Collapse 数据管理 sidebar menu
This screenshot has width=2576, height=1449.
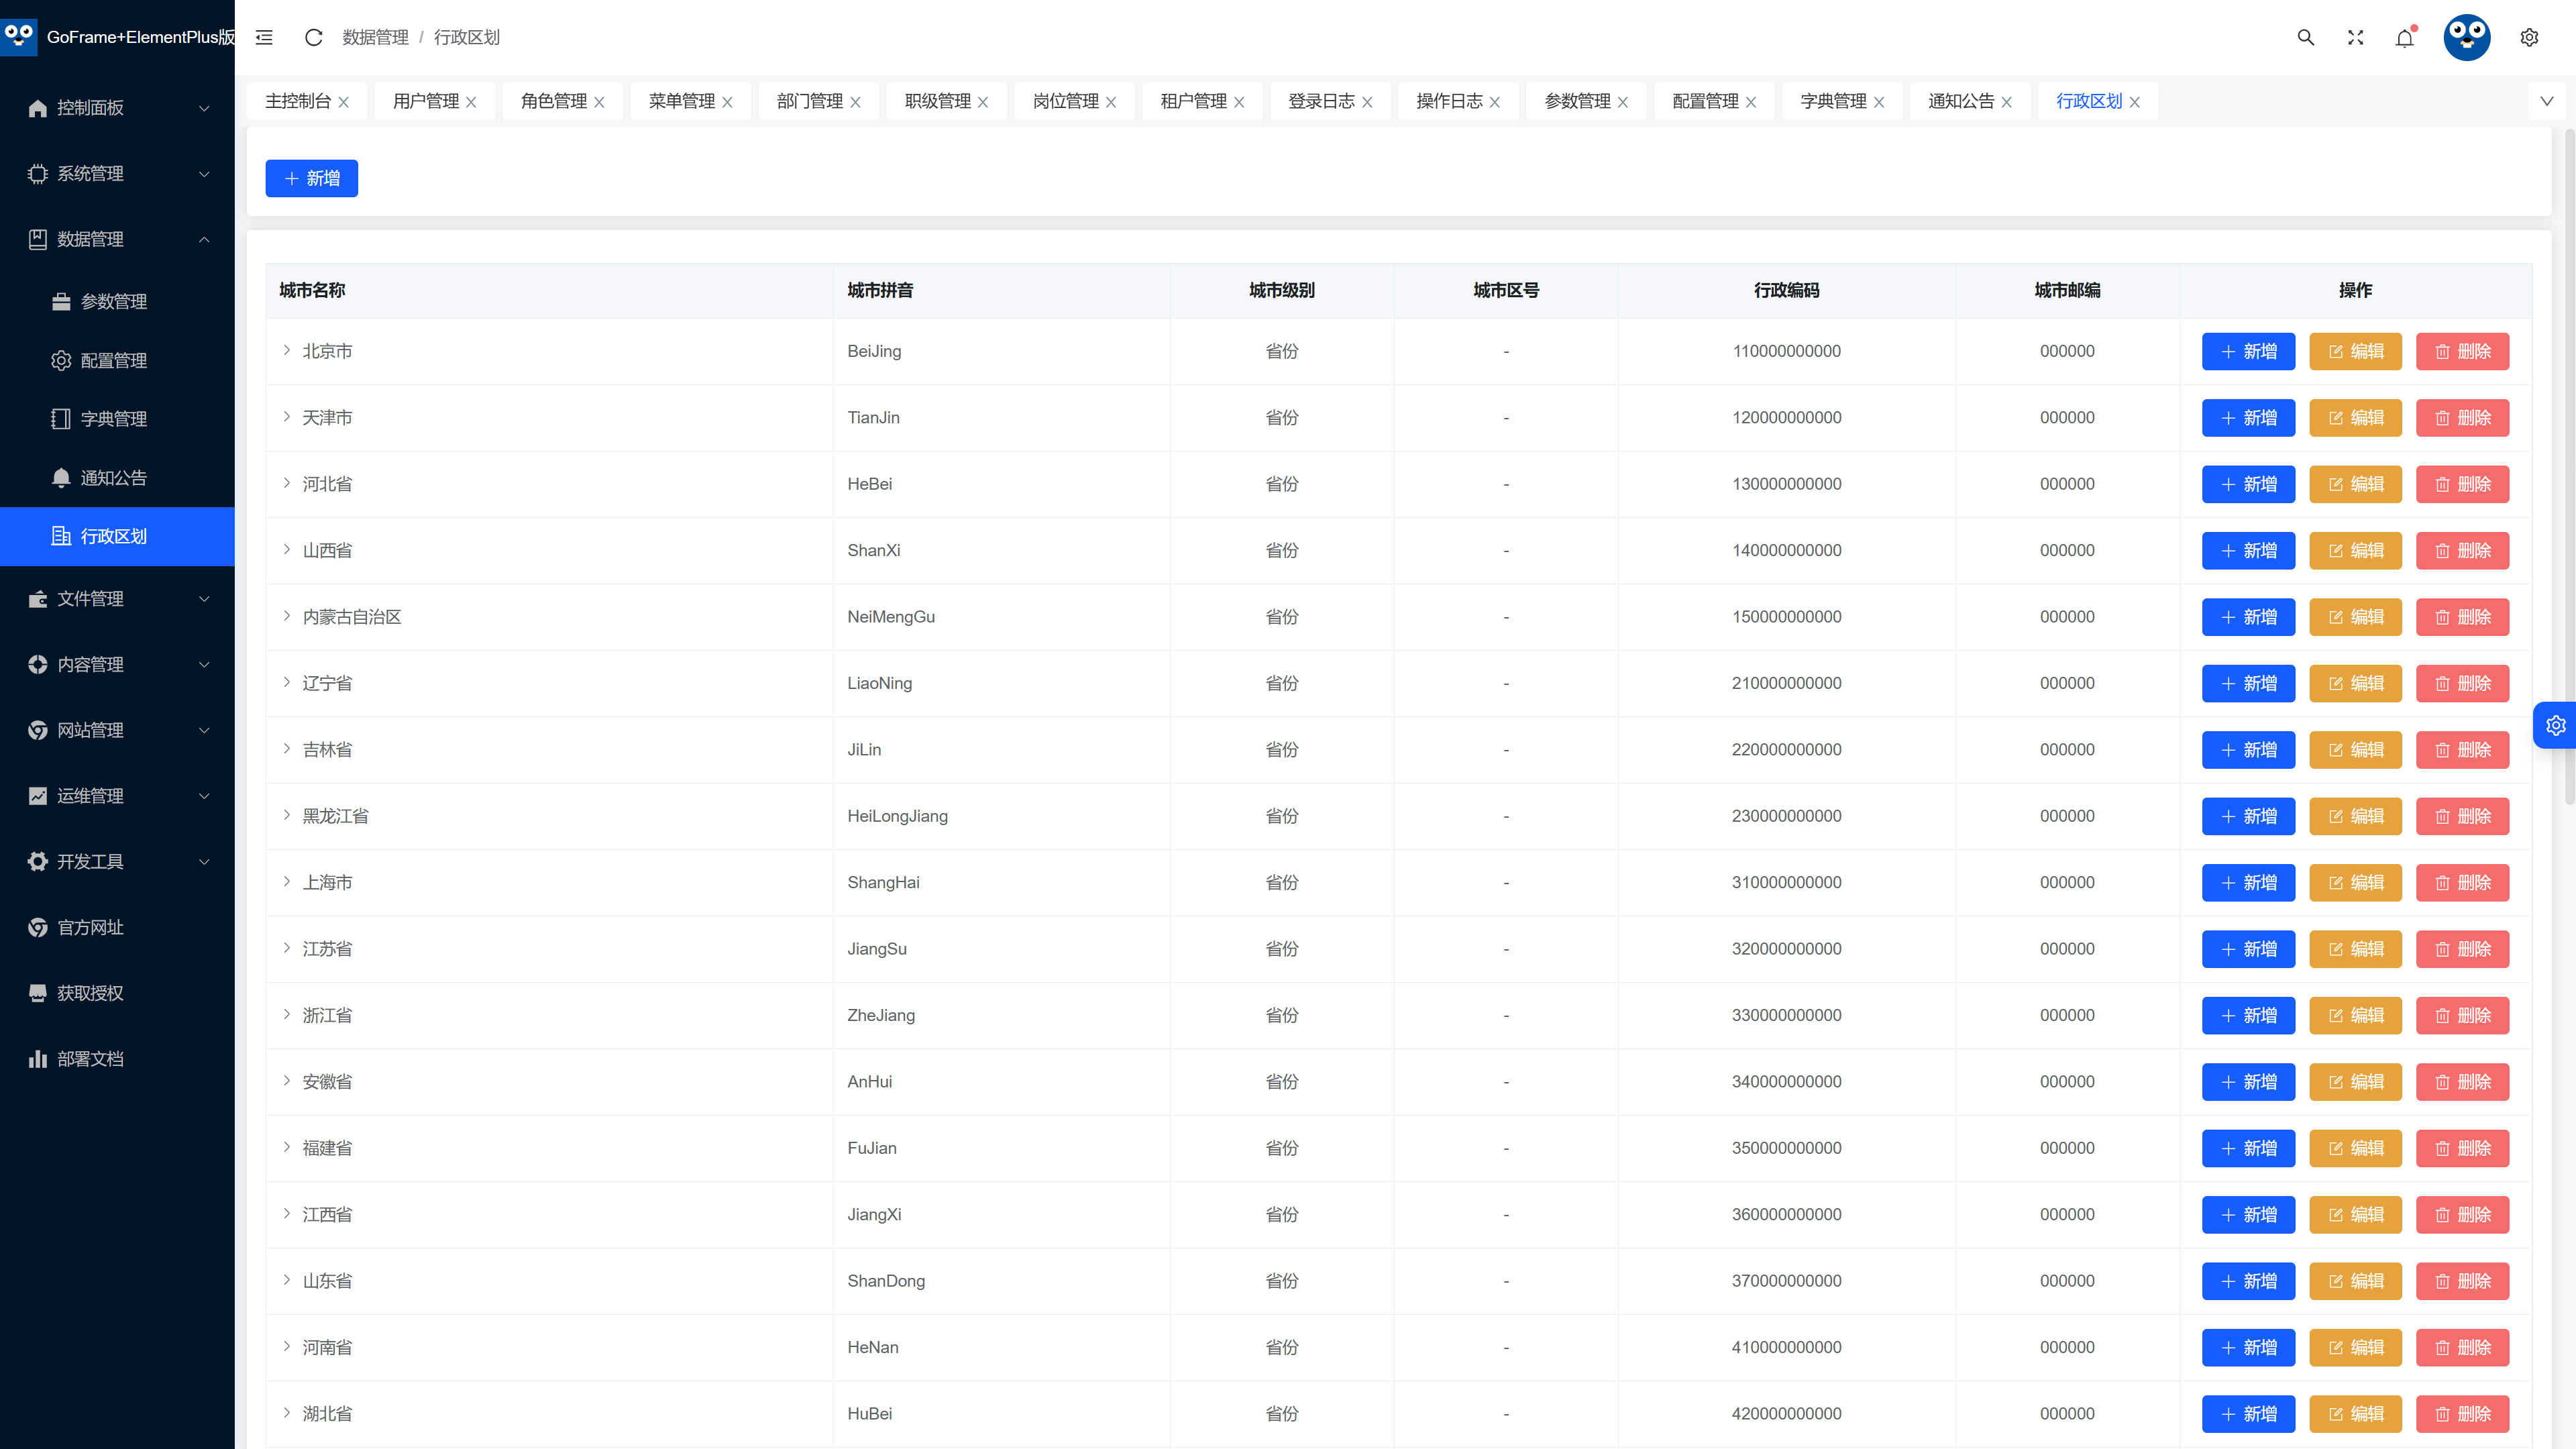click(x=117, y=239)
